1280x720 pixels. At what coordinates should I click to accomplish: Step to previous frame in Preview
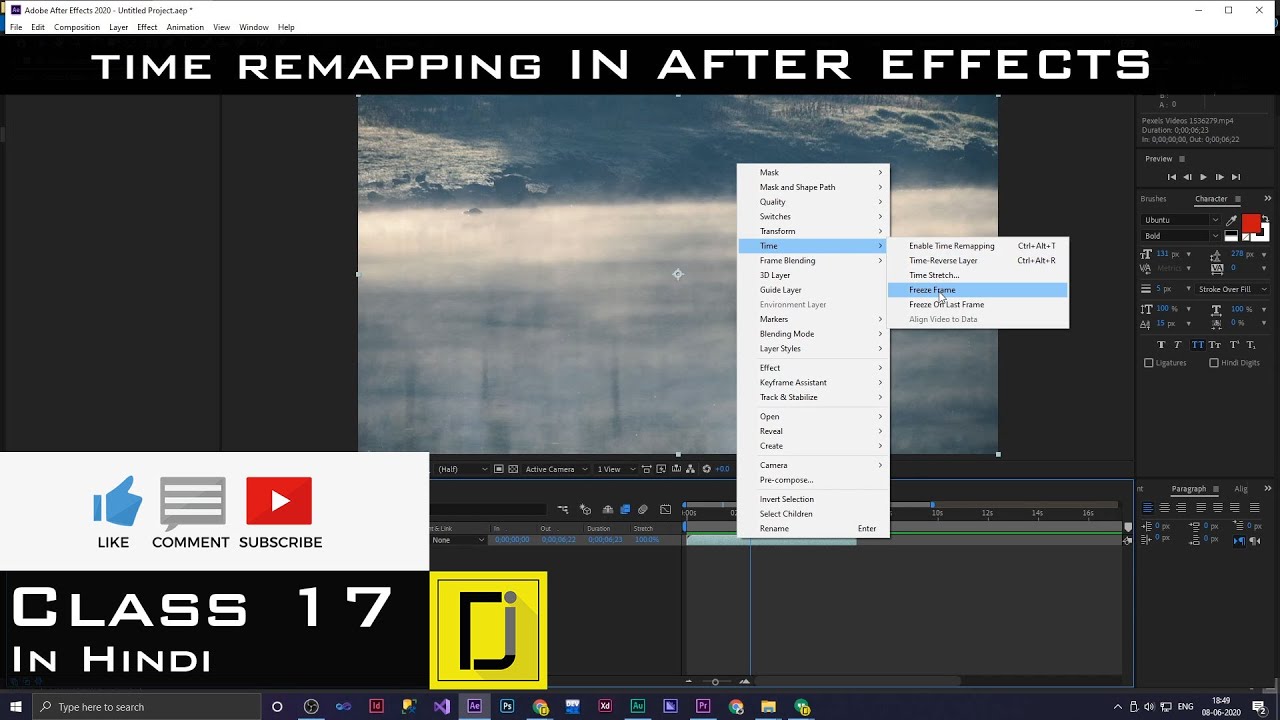(x=1187, y=177)
